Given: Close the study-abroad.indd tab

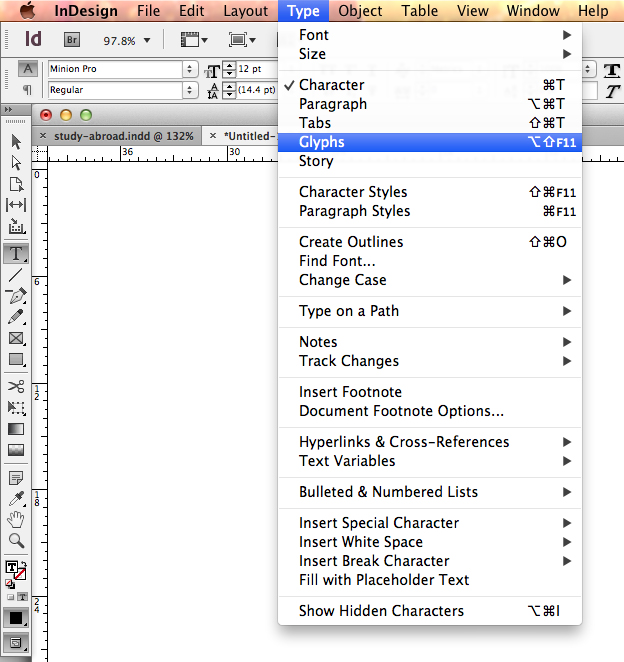Looking at the screenshot, I should coord(43,136).
